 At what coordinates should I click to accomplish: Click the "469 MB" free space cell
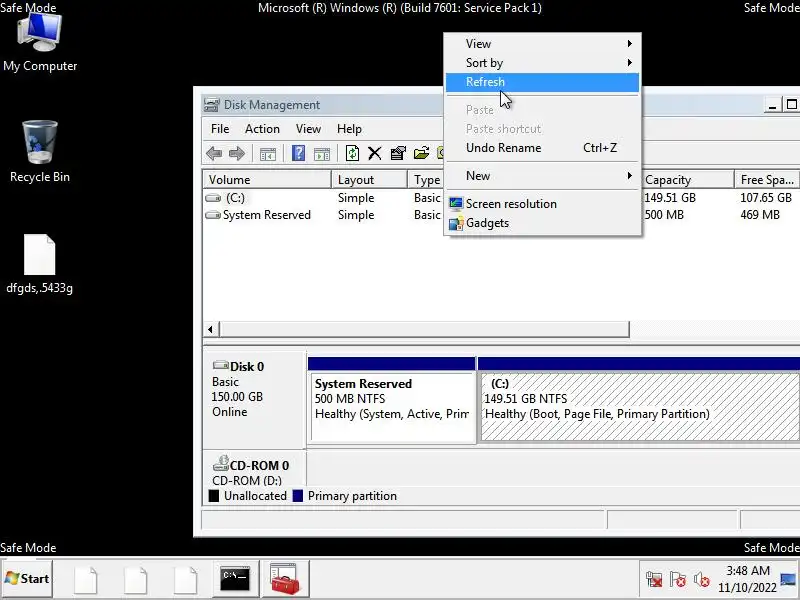760,215
